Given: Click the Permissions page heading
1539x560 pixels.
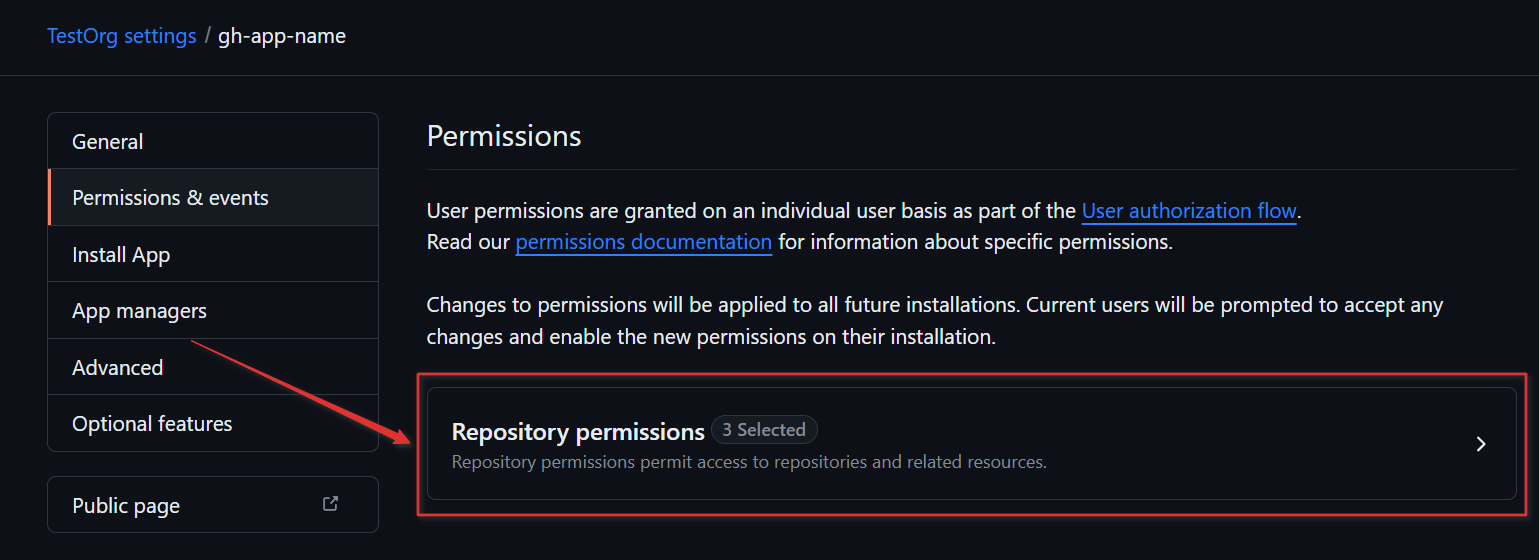Looking at the screenshot, I should pyautogui.click(x=504, y=136).
